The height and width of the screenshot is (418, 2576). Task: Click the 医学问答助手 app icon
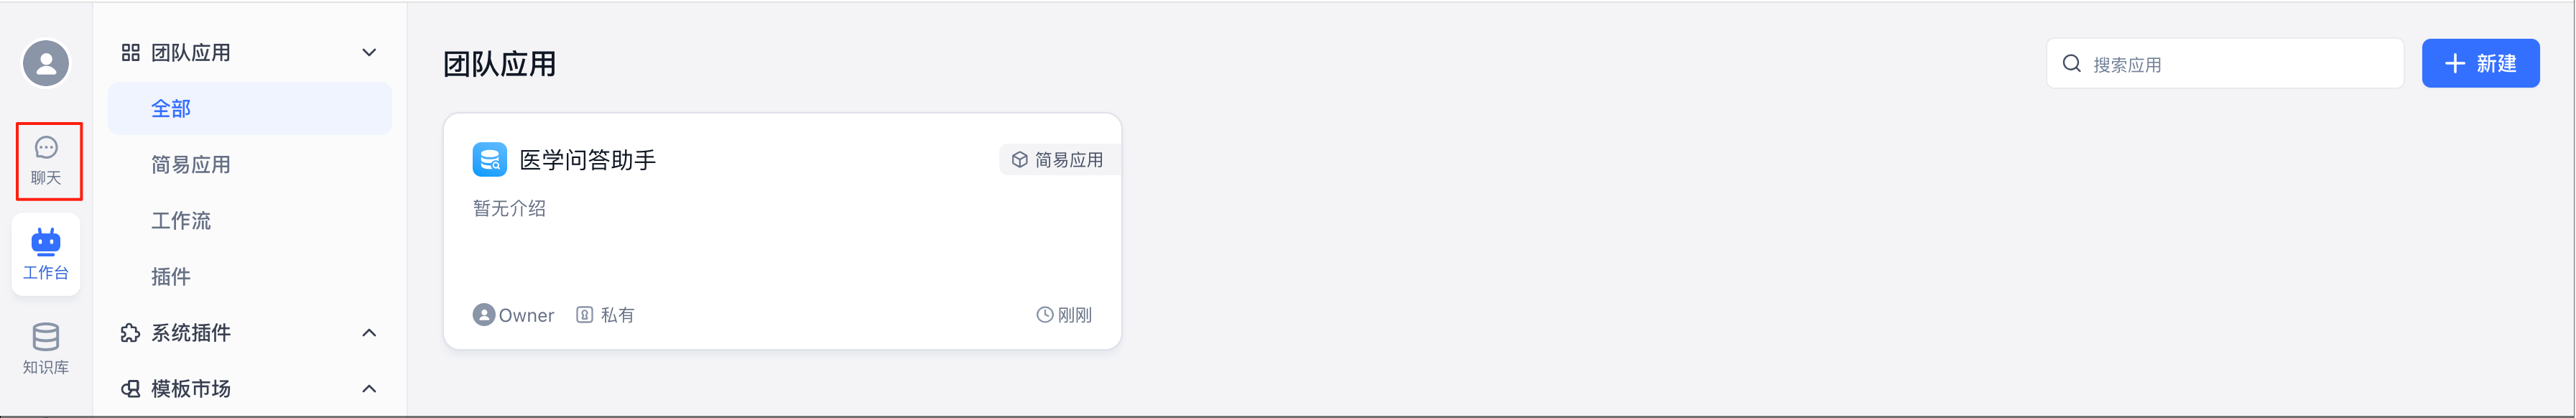(490, 160)
